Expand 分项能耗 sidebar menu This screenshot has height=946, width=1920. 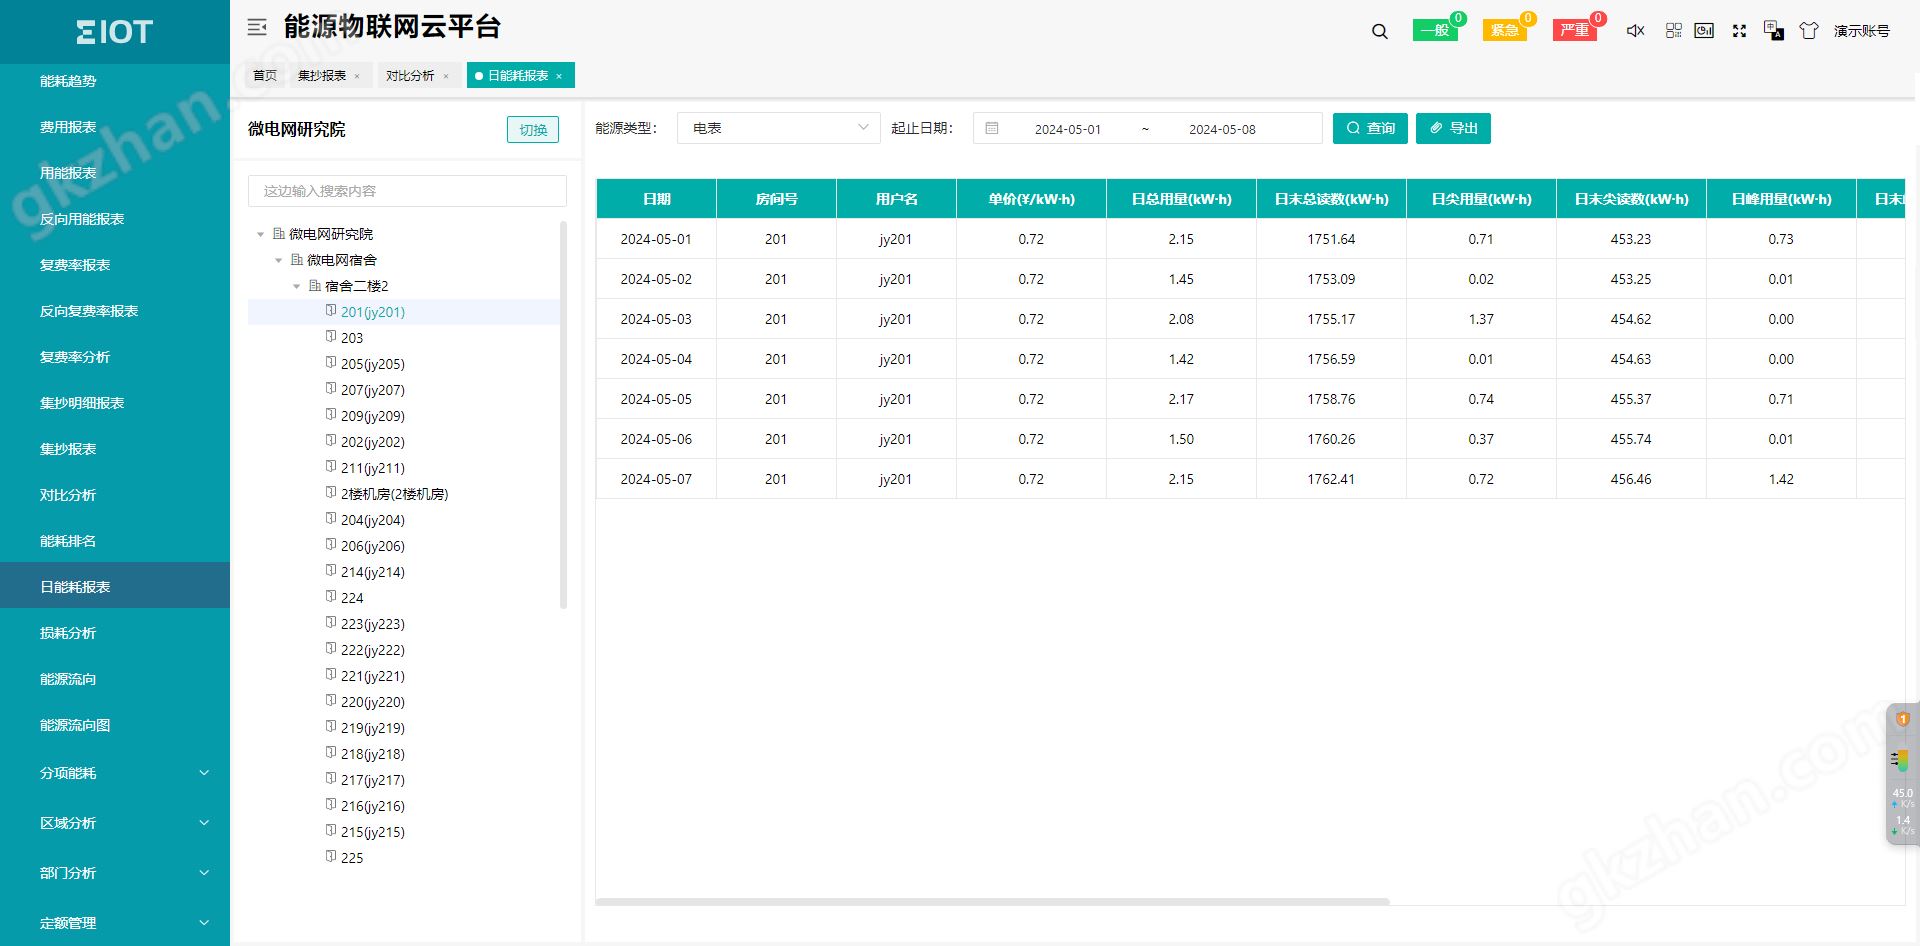click(115, 773)
